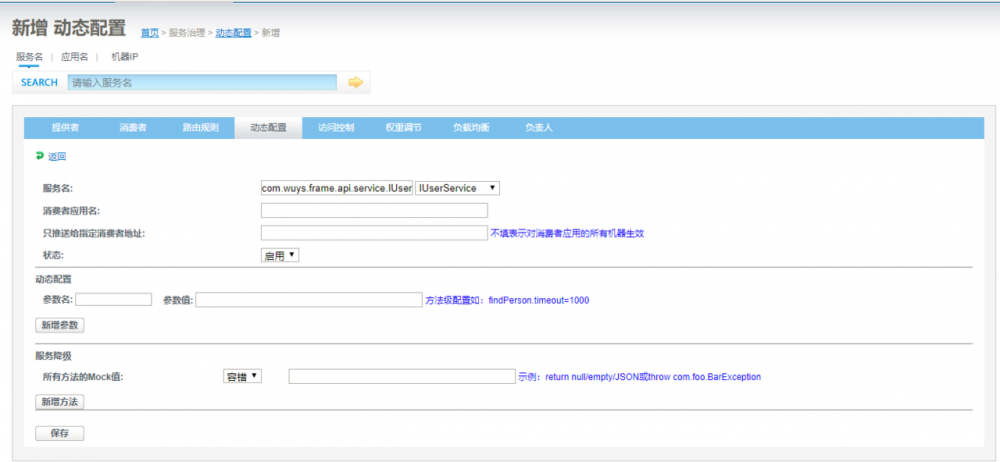1000x462 pixels.
Task: Click the 保存 button
Action: (59, 433)
